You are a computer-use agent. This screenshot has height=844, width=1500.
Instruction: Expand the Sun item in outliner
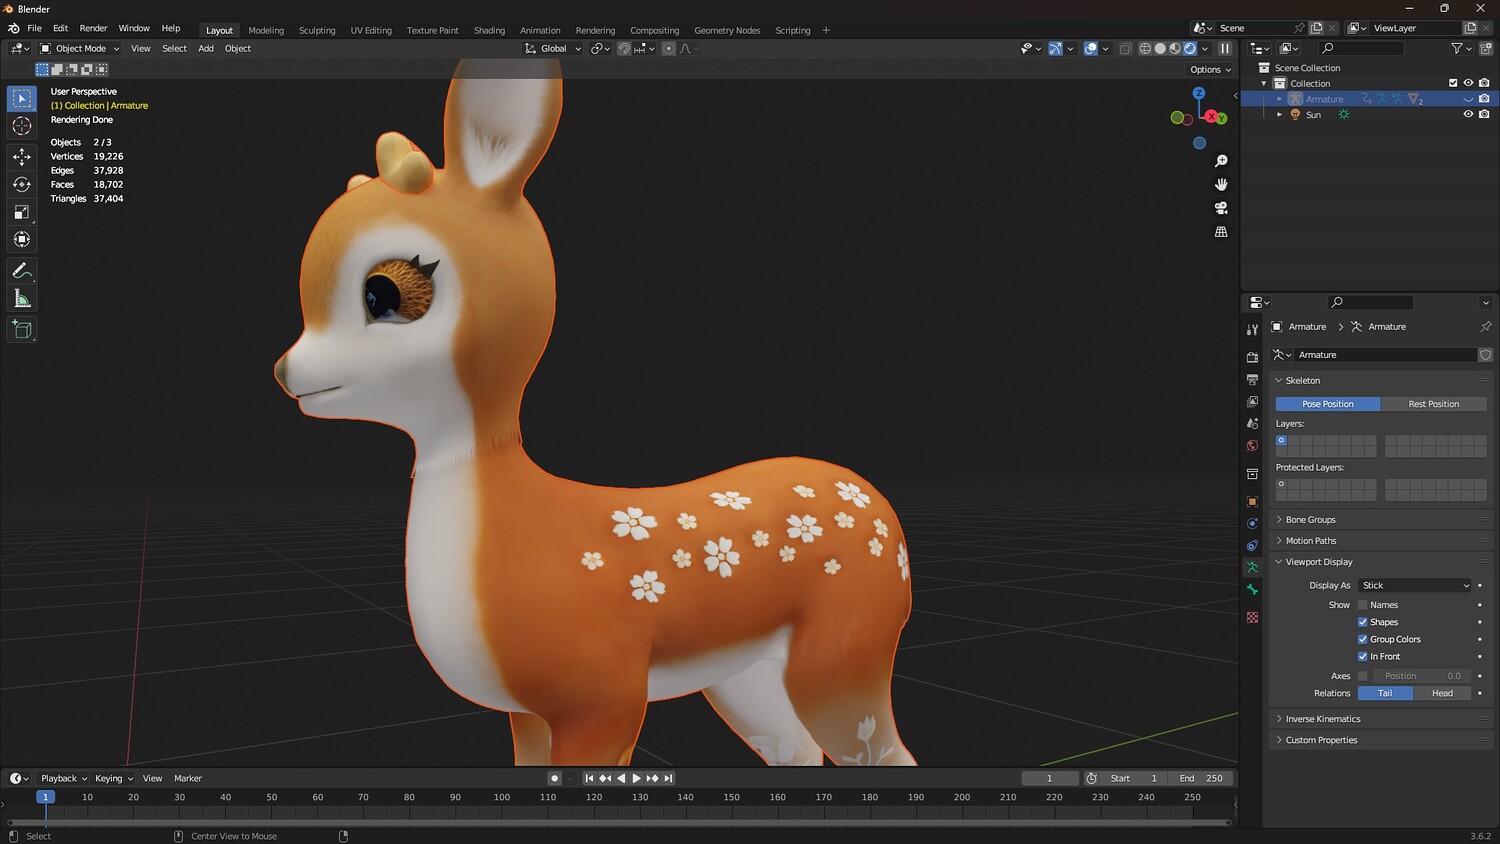pos(1279,114)
